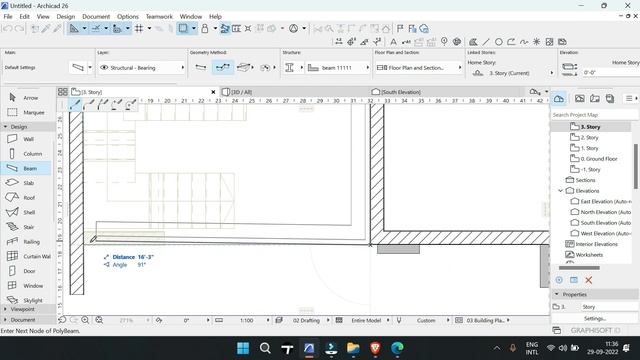Screen dimensions: 640x360
Task: Toggle Suspend Groups lock icon
Action: 205,29
